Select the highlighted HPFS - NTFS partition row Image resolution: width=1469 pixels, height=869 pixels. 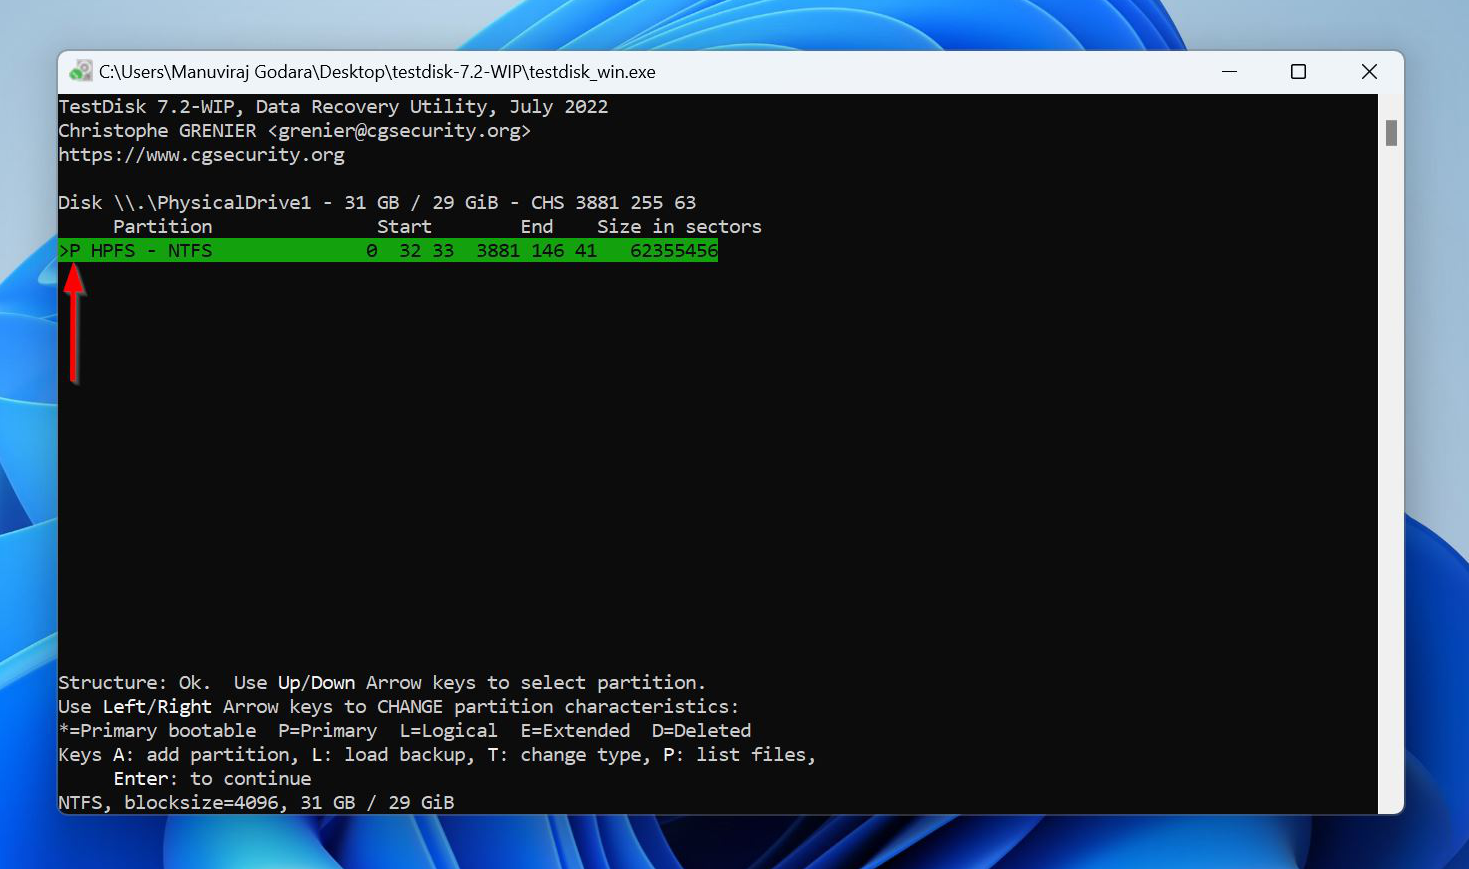[x=388, y=251]
